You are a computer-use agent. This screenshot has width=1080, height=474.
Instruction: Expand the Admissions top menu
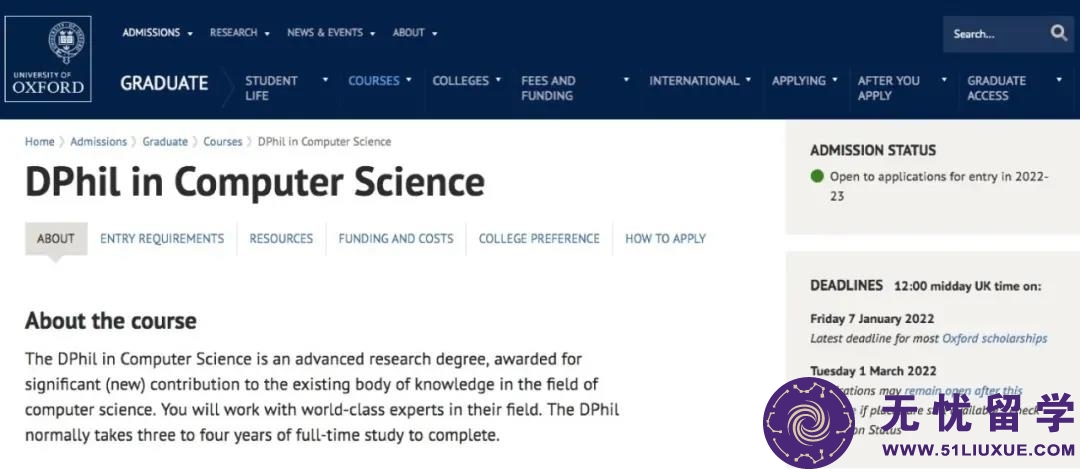[158, 32]
